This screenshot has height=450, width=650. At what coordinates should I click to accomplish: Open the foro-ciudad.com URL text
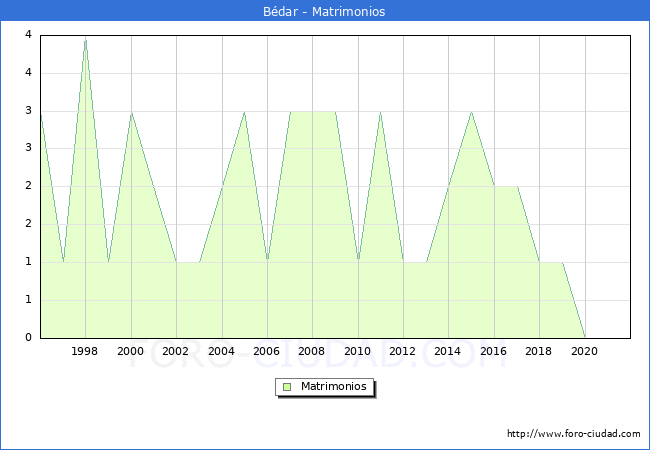(574, 434)
